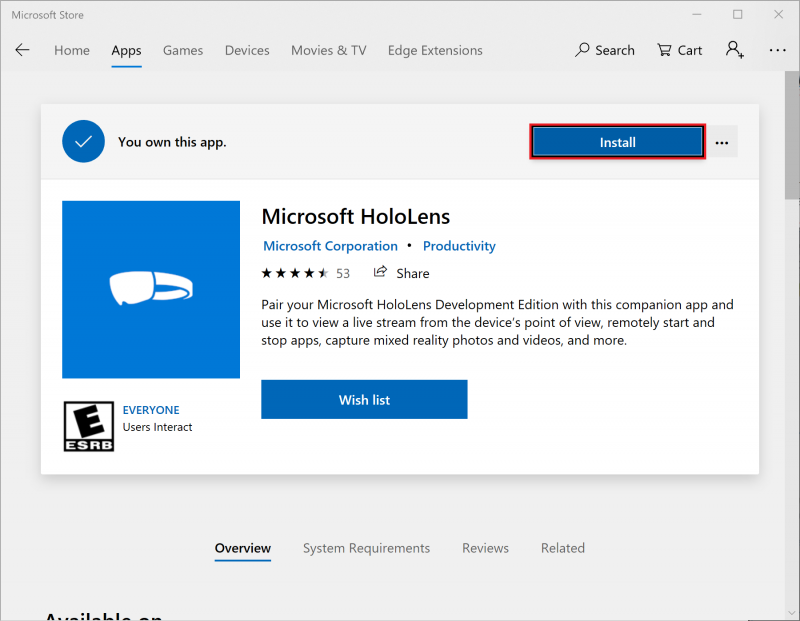
Task: Click the ESRB Everyone rating badge
Action: coord(89,426)
